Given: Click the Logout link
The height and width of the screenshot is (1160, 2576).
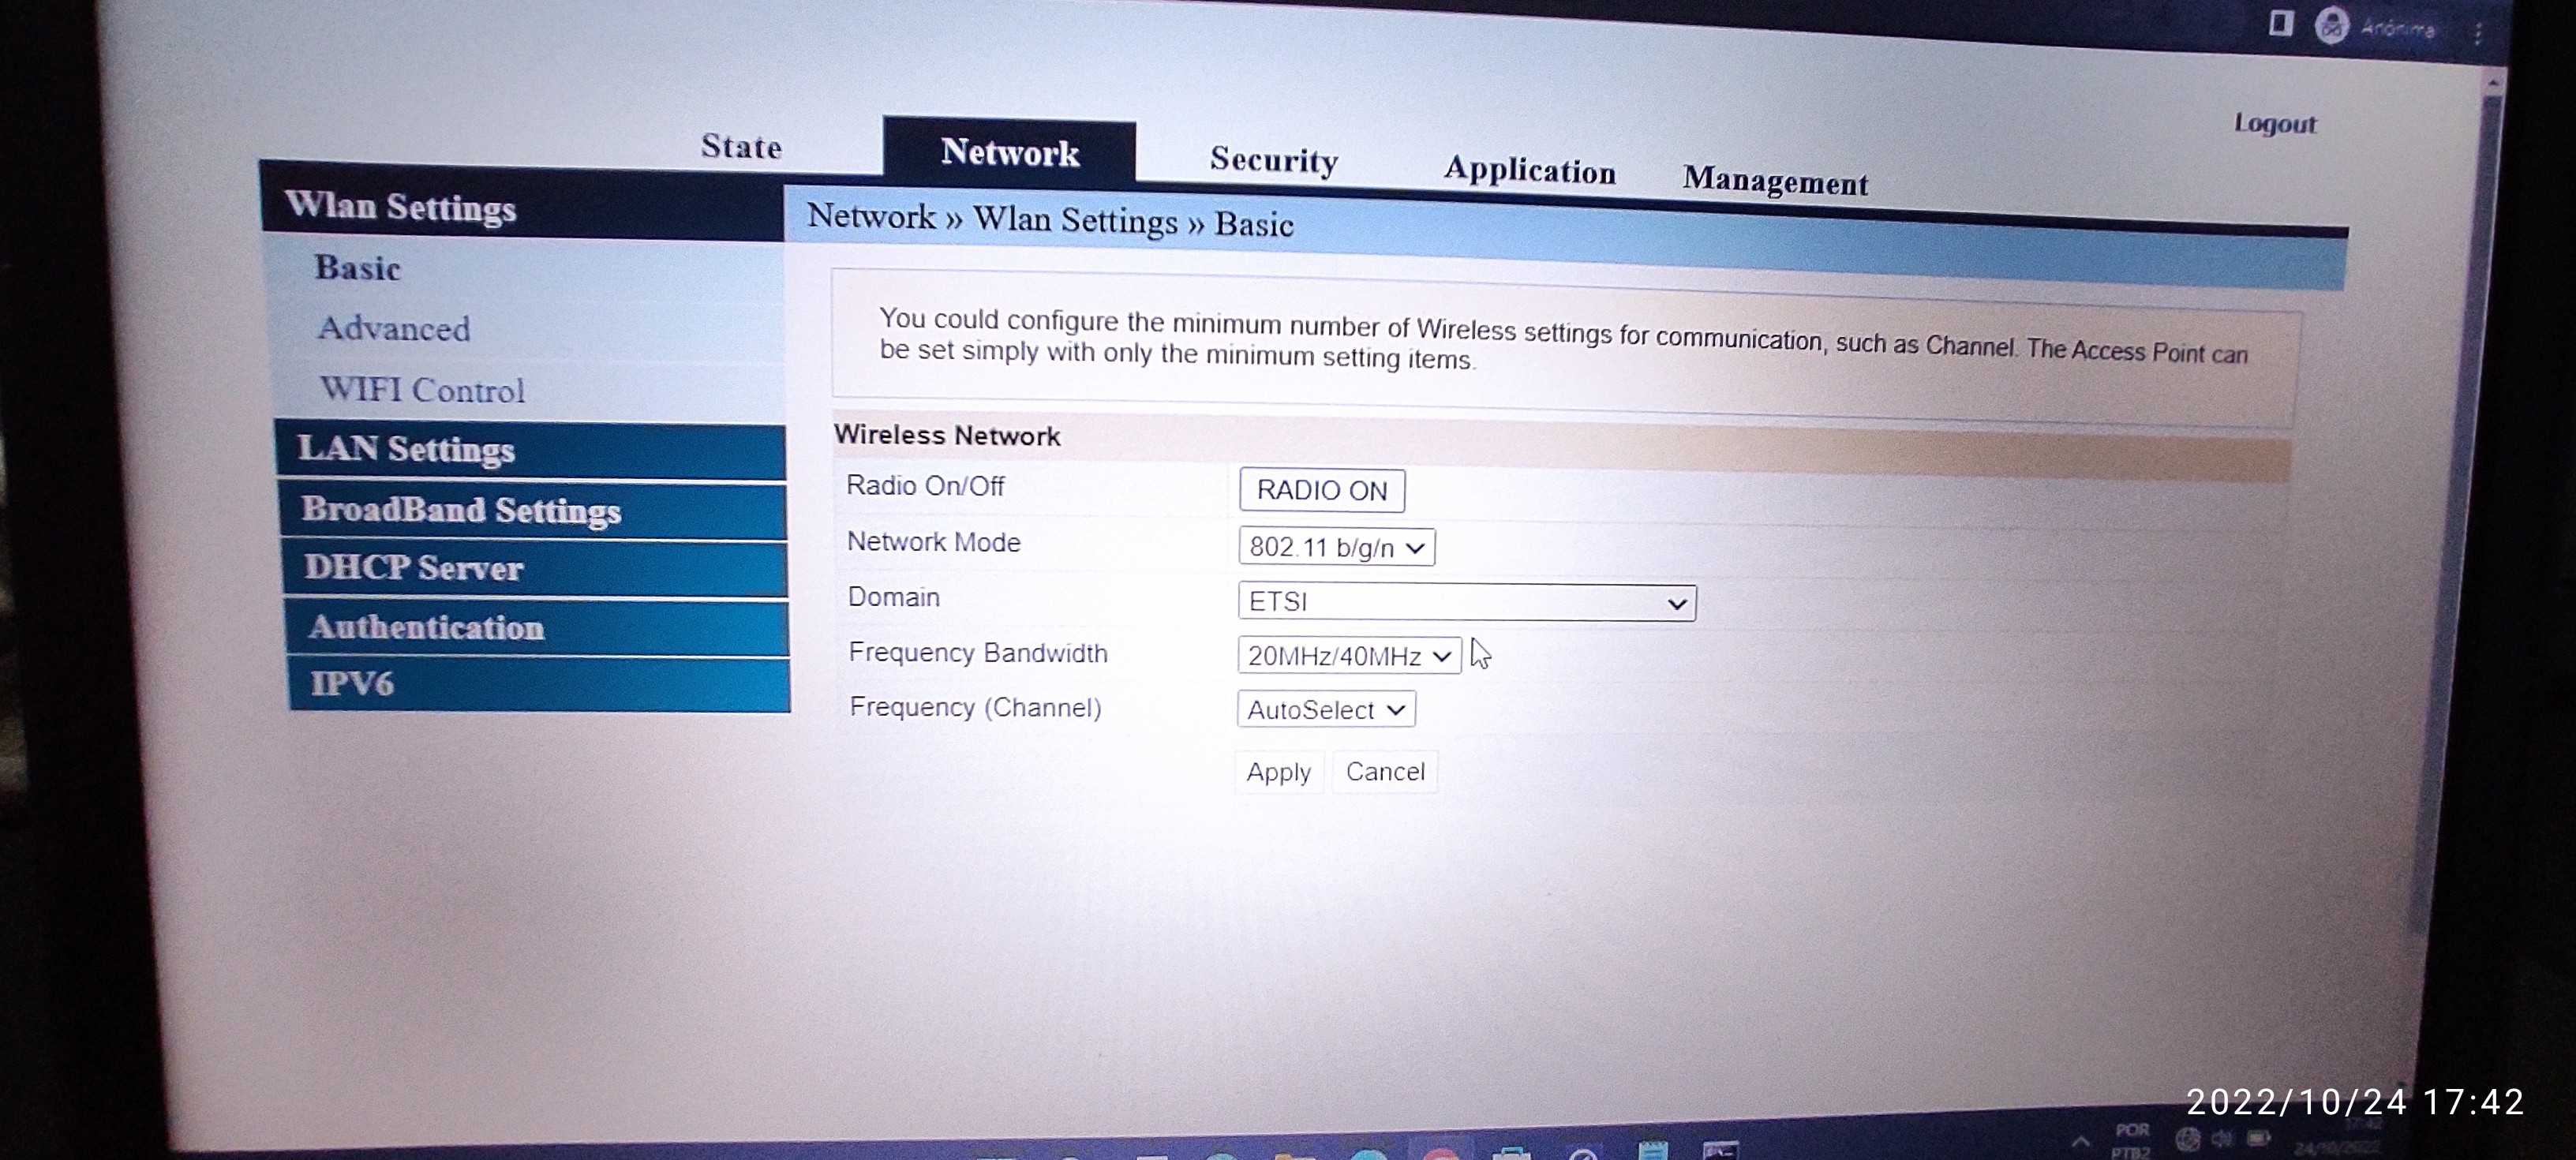Looking at the screenshot, I should [2274, 124].
